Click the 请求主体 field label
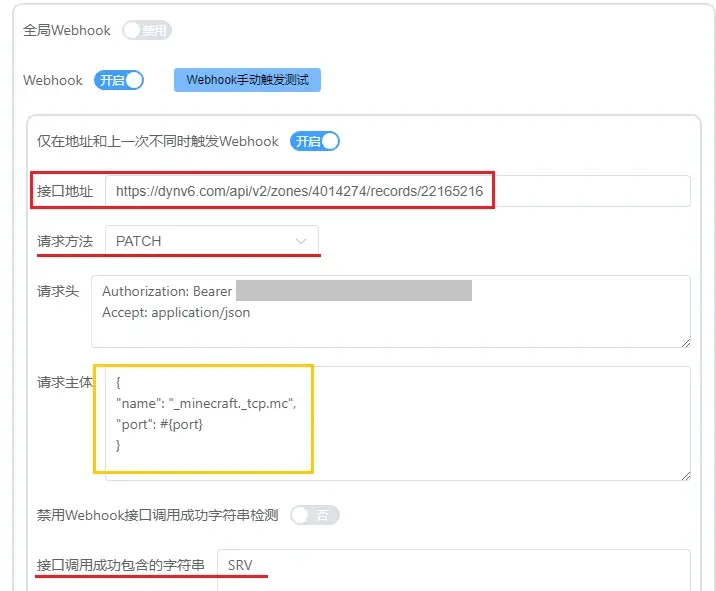Screen dimensions: 716x591 point(65,382)
